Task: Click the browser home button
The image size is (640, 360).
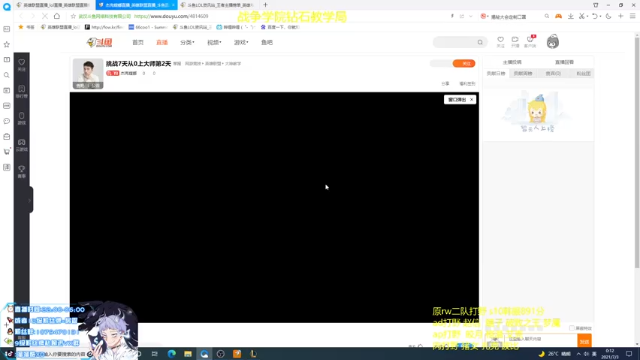Action: [57, 16]
